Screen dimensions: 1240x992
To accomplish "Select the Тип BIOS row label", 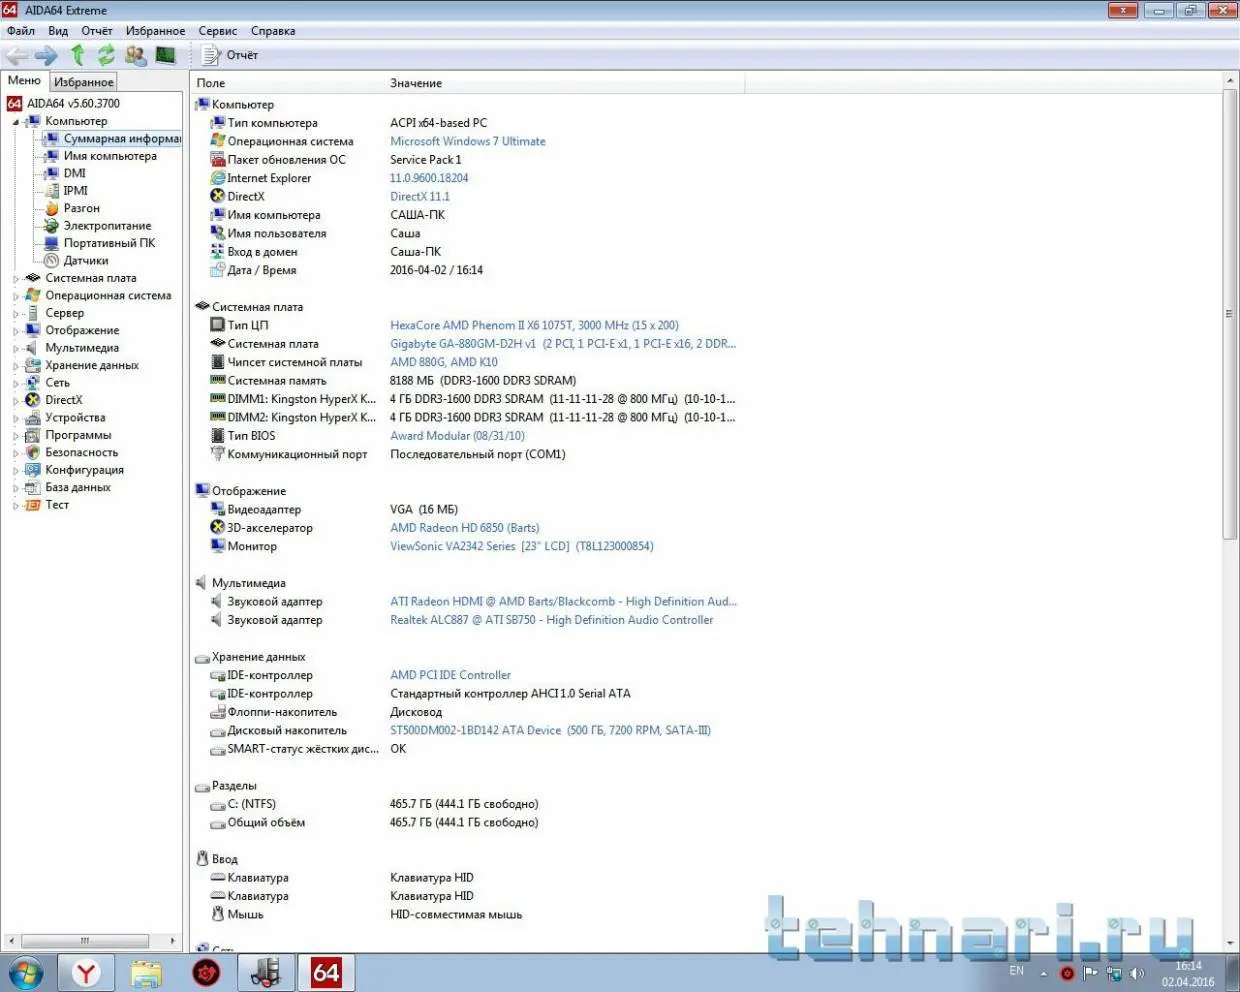I will (x=251, y=435).
